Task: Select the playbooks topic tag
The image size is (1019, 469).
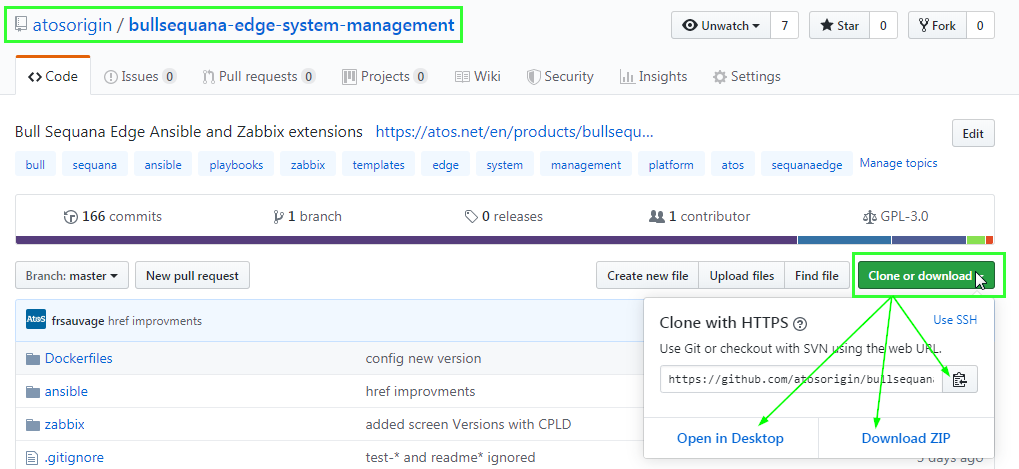Action: point(237,164)
